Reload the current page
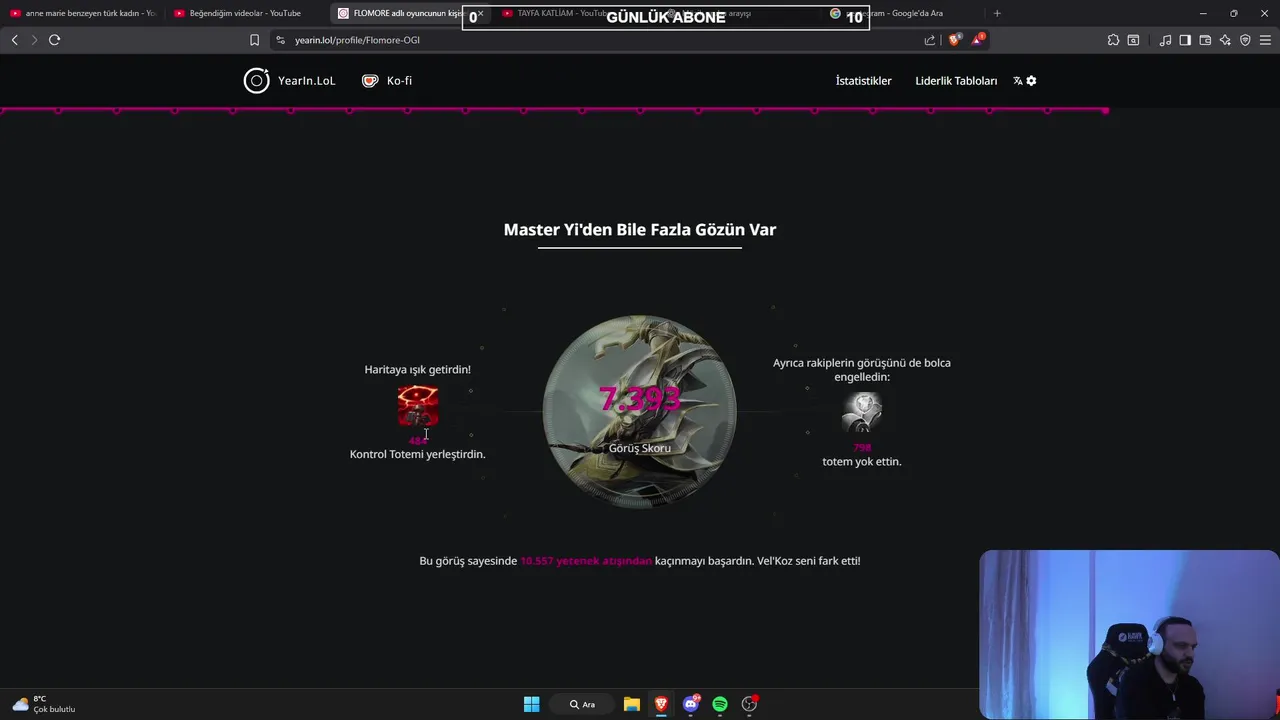The height and width of the screenshot is (720, 1280). coord(54,40)
